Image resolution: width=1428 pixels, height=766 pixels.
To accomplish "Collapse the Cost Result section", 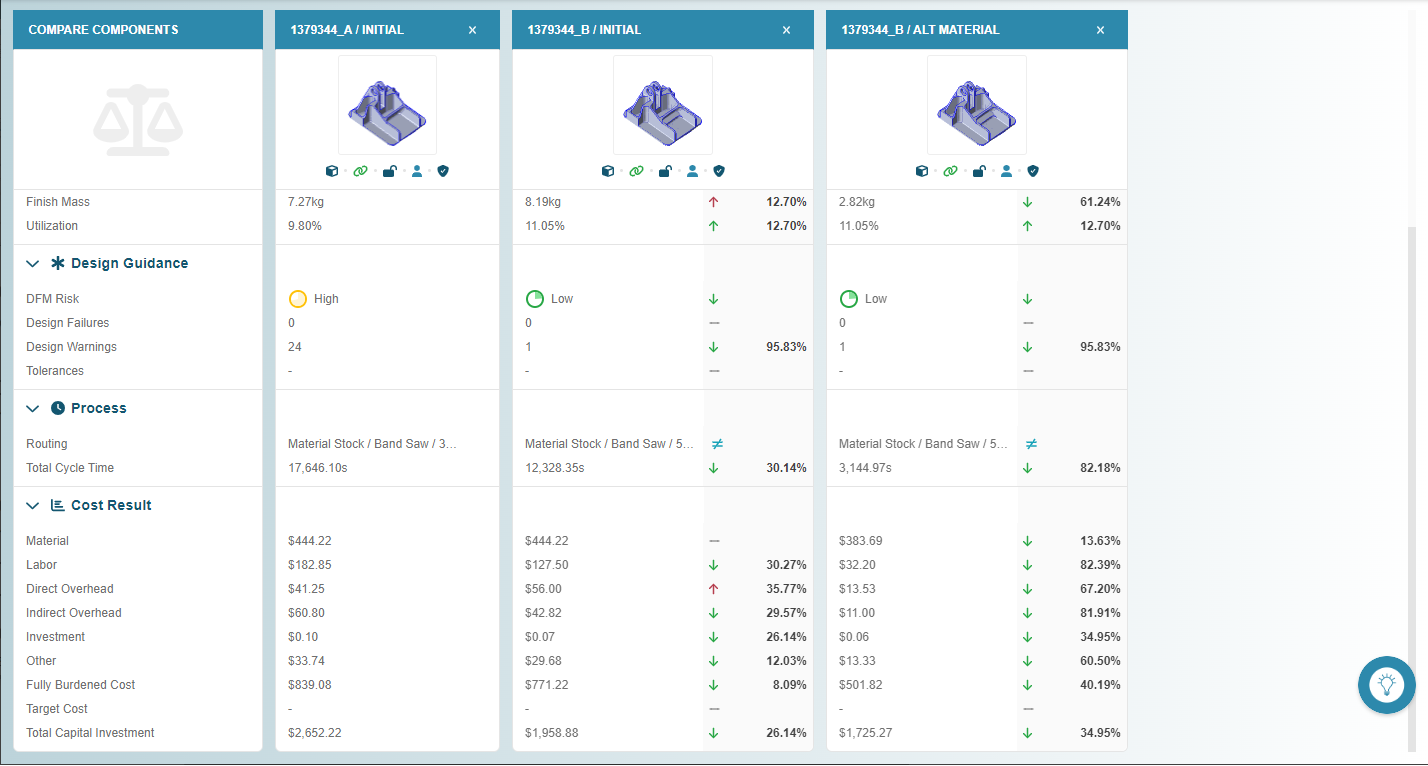I will (x=33, y=506).
